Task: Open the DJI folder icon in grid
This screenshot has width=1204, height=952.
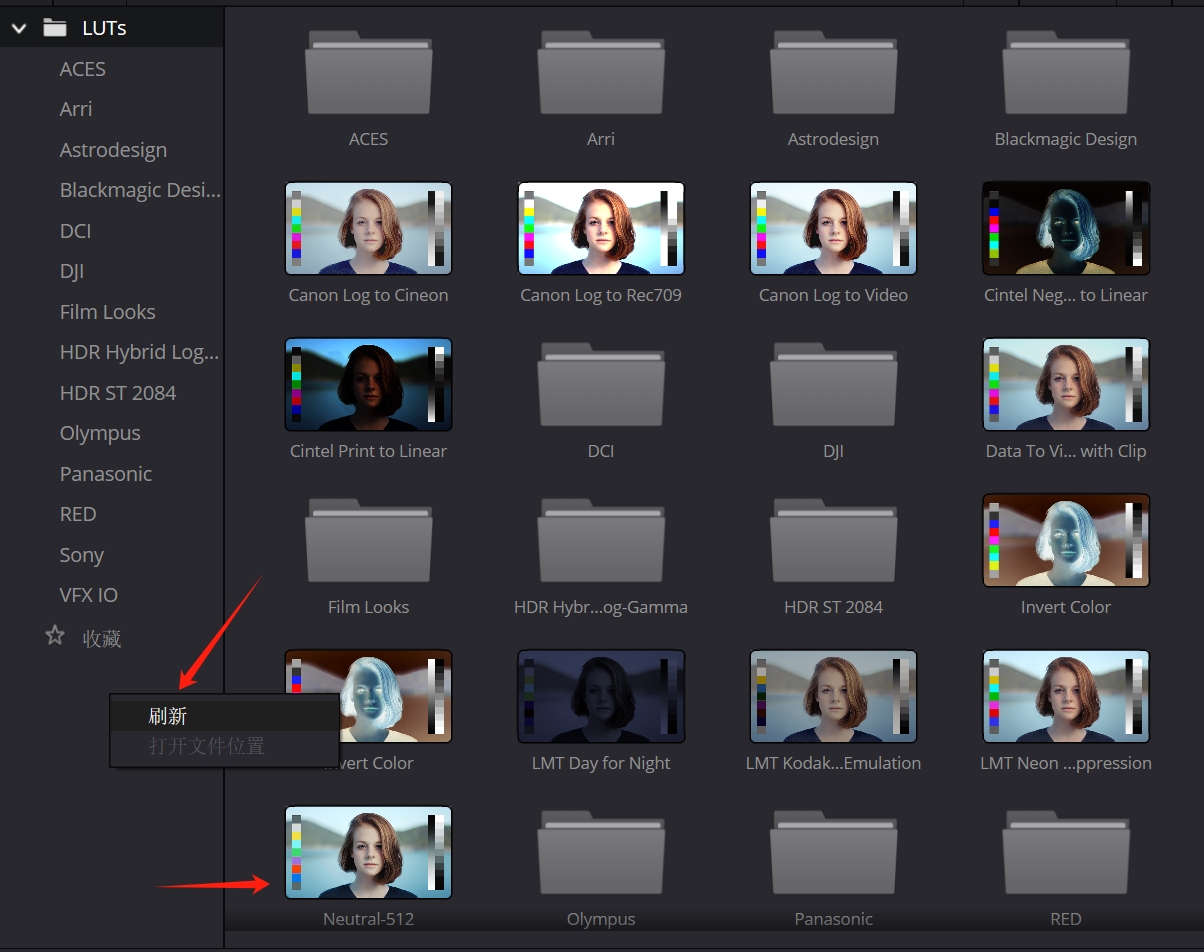Action: (833, 385)
